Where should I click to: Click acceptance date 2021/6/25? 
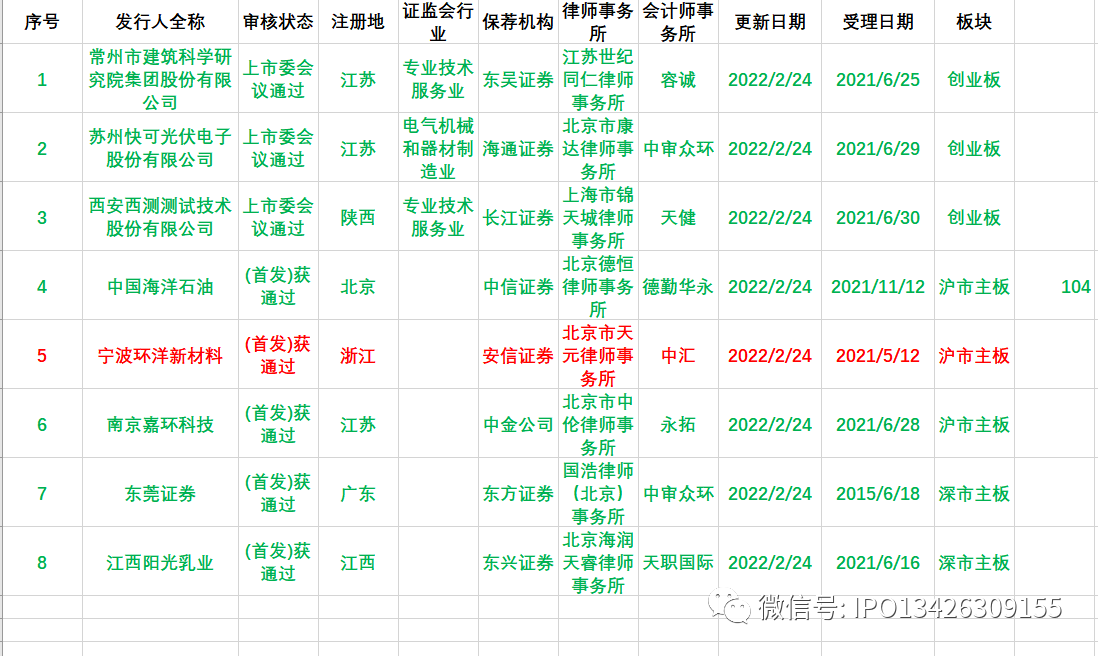tap(877, 78)
